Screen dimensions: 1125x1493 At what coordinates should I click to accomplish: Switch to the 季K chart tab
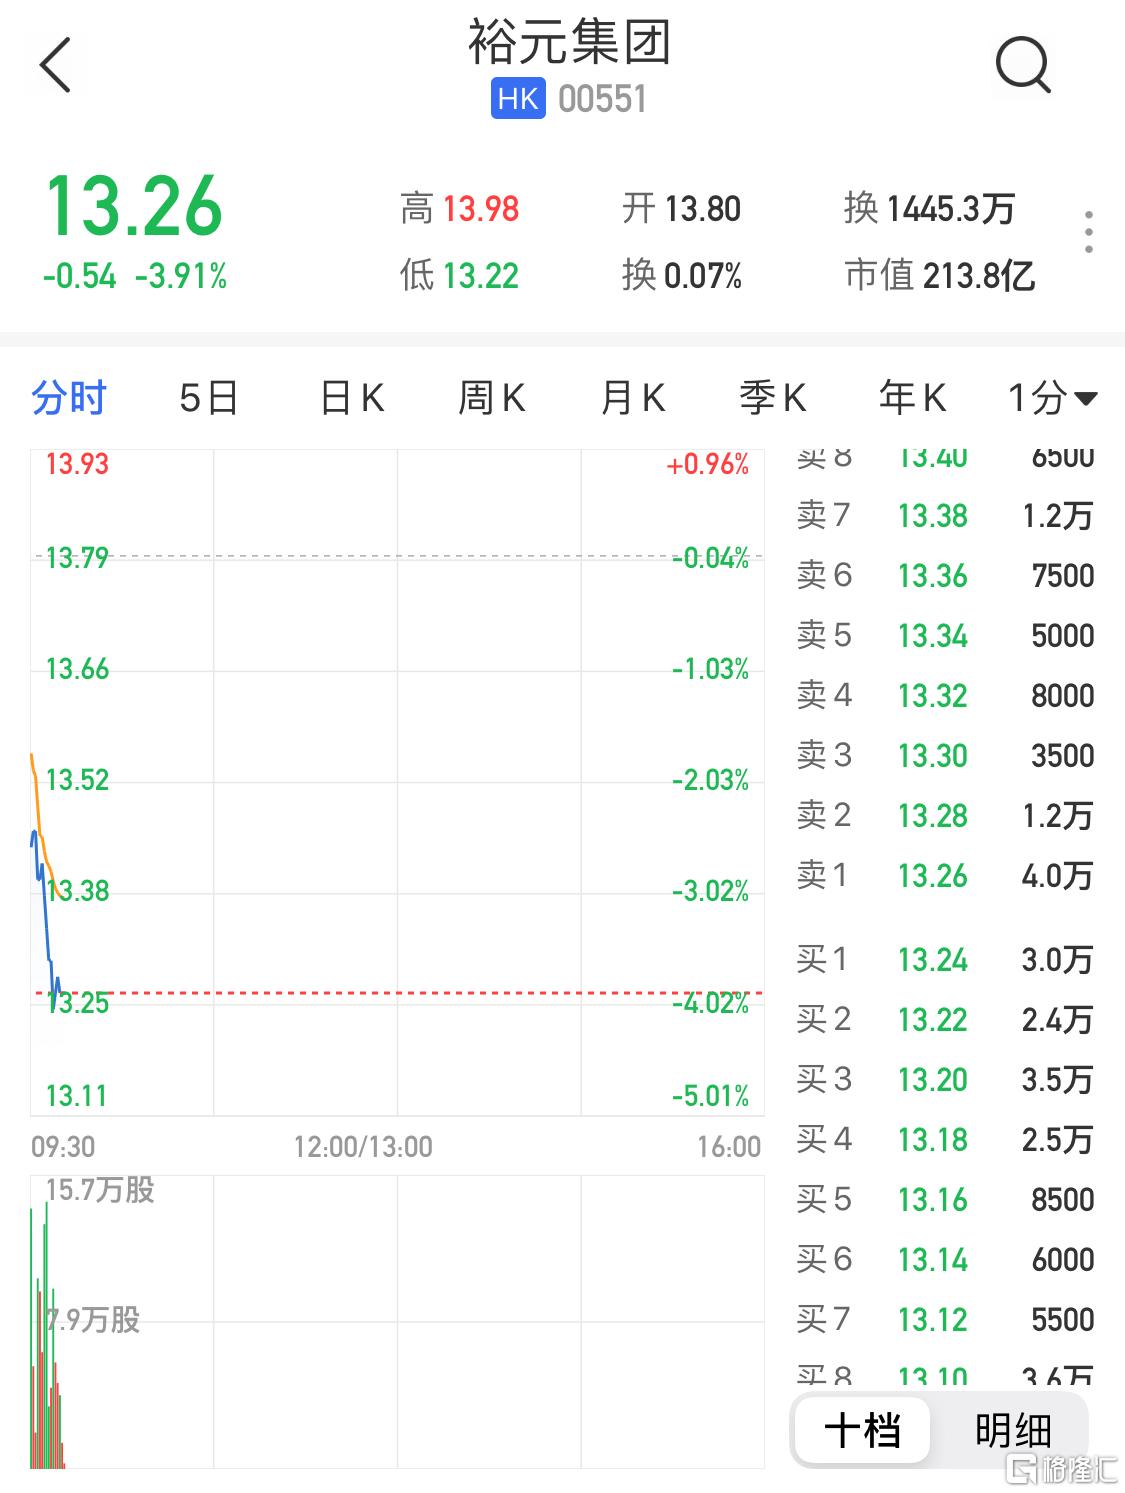[x=773, y=398]
